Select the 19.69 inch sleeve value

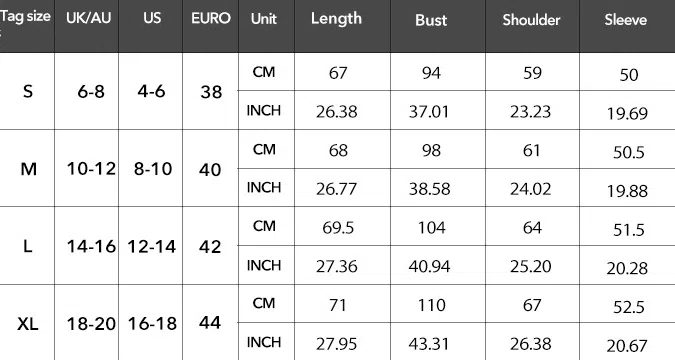click(x=627, y=114)
